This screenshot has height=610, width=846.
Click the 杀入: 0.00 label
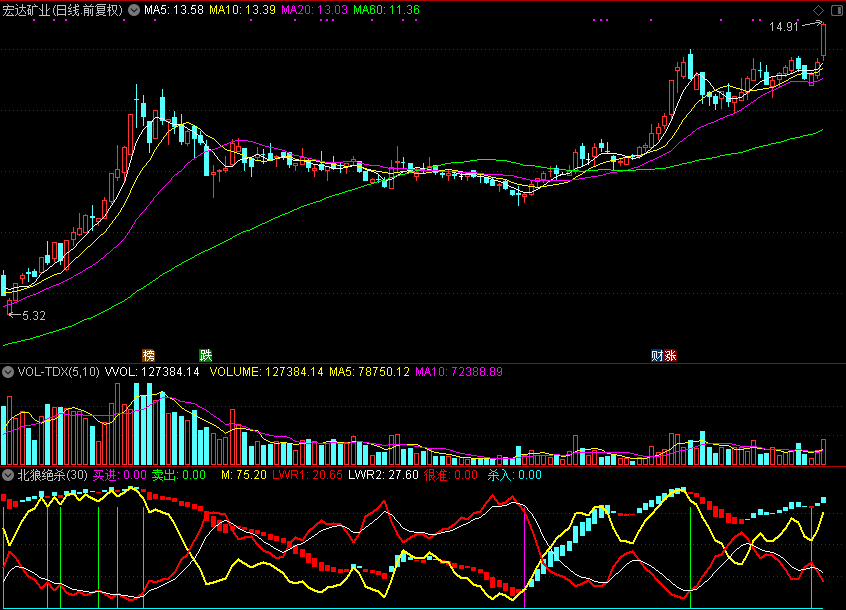coord(515,475)
